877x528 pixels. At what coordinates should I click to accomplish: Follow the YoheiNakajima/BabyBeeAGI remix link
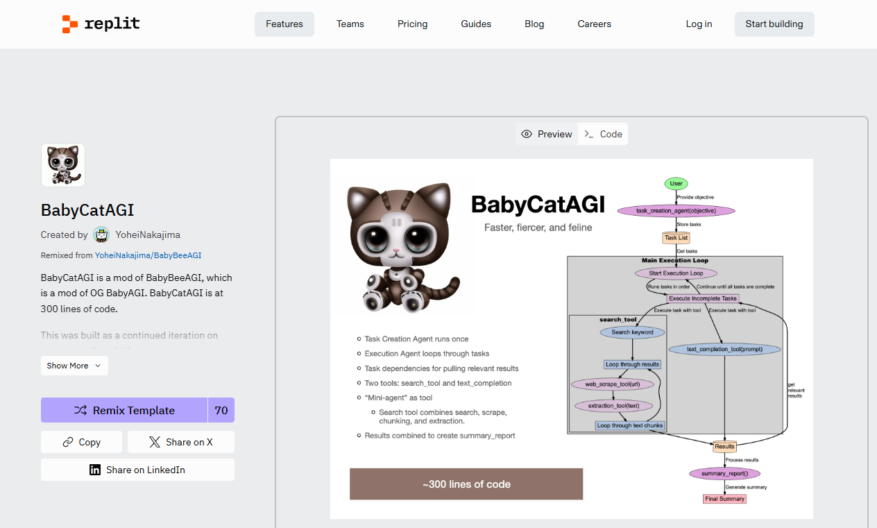tap(148, 255)
